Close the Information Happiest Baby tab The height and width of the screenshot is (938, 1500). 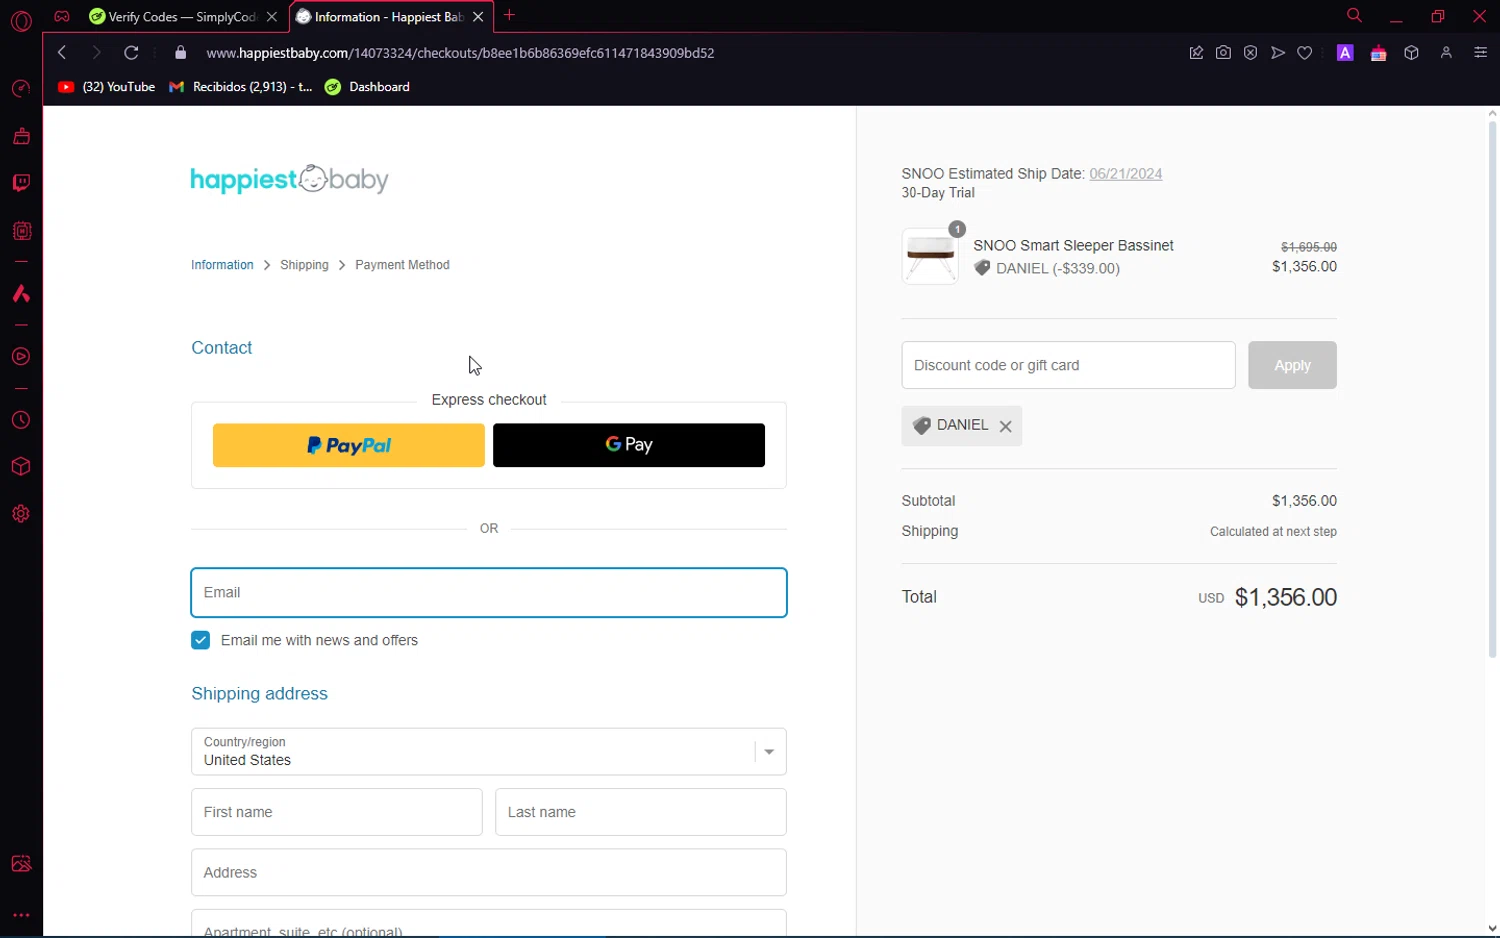click(478, 17)
